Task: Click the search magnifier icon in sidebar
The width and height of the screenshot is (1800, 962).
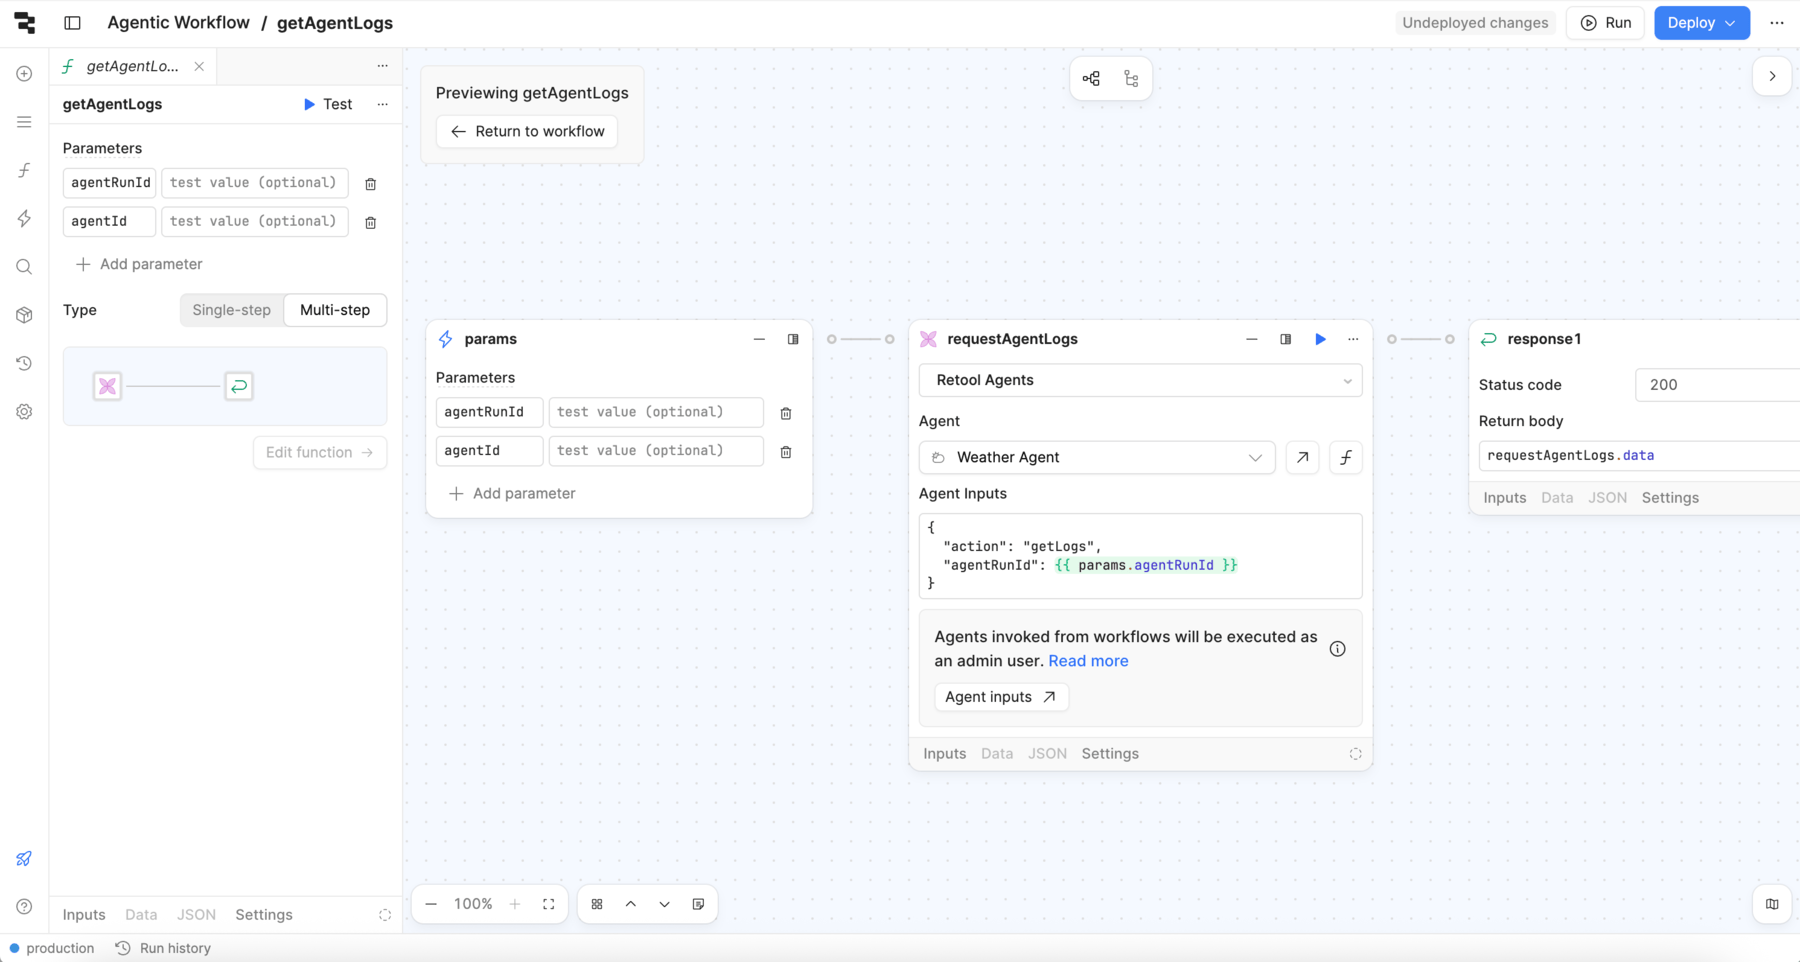Action: [x=24, y=267]
